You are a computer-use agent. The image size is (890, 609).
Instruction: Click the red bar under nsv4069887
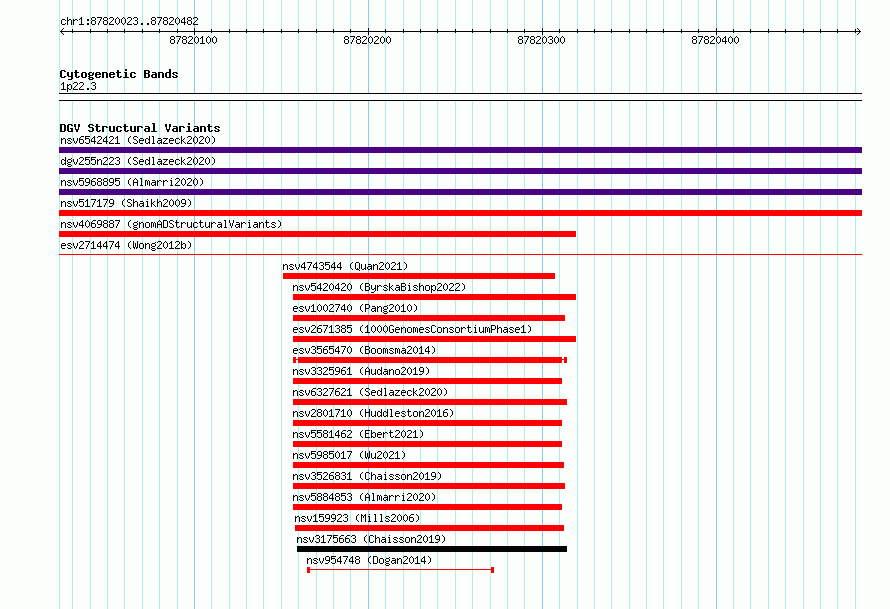[x=317, y=234]
